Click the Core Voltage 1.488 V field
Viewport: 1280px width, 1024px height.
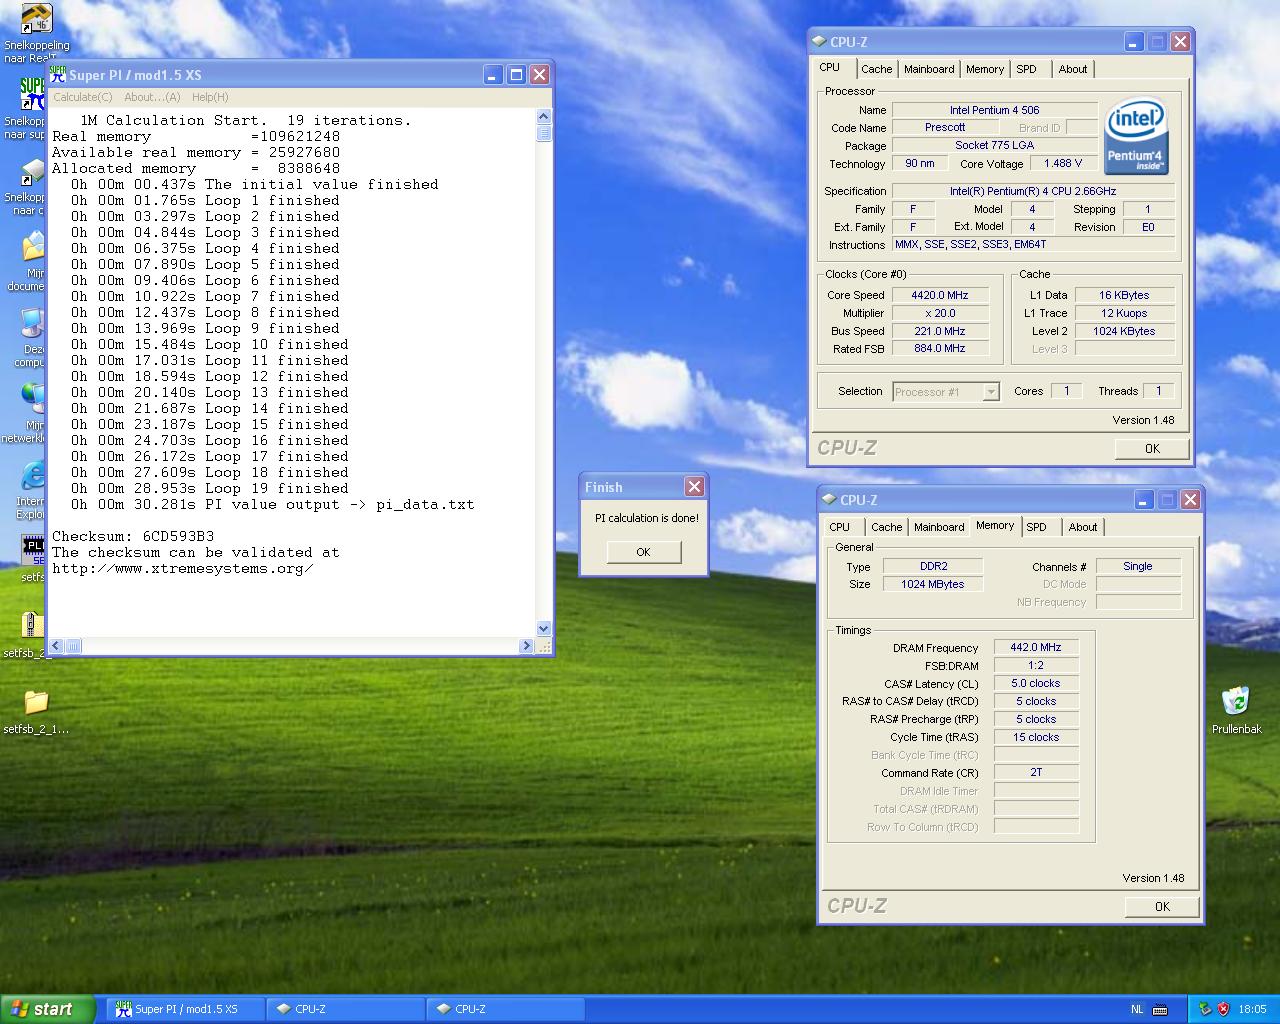tap(1063, 163)
